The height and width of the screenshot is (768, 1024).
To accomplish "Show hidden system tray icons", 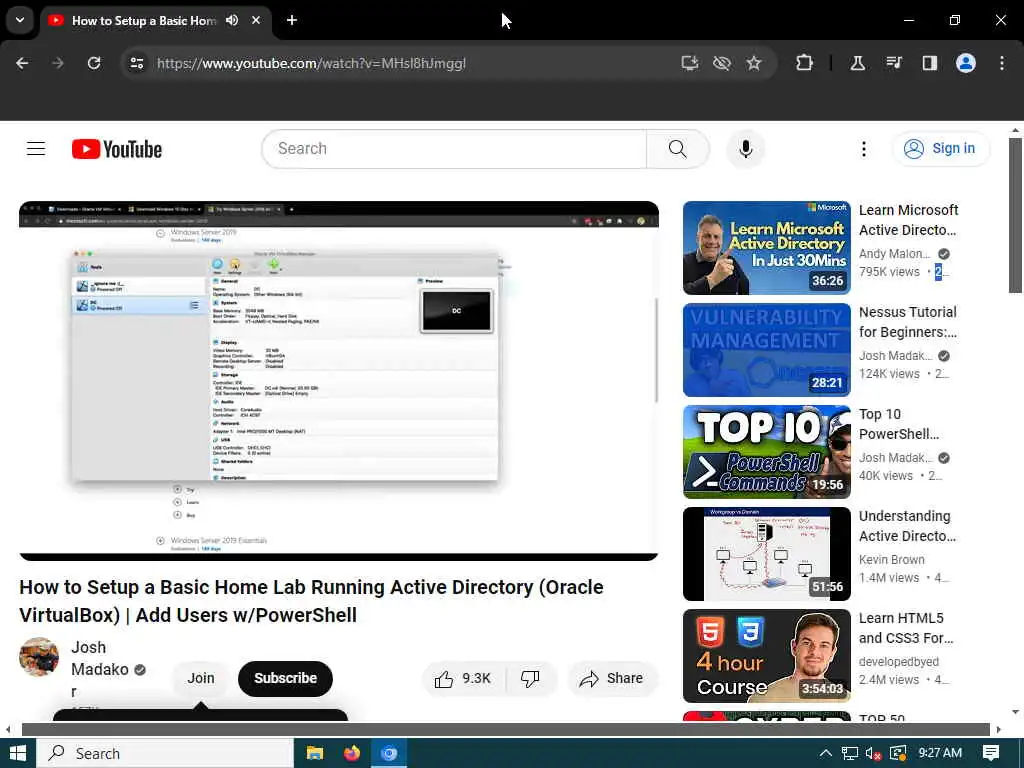I will 825,753.
